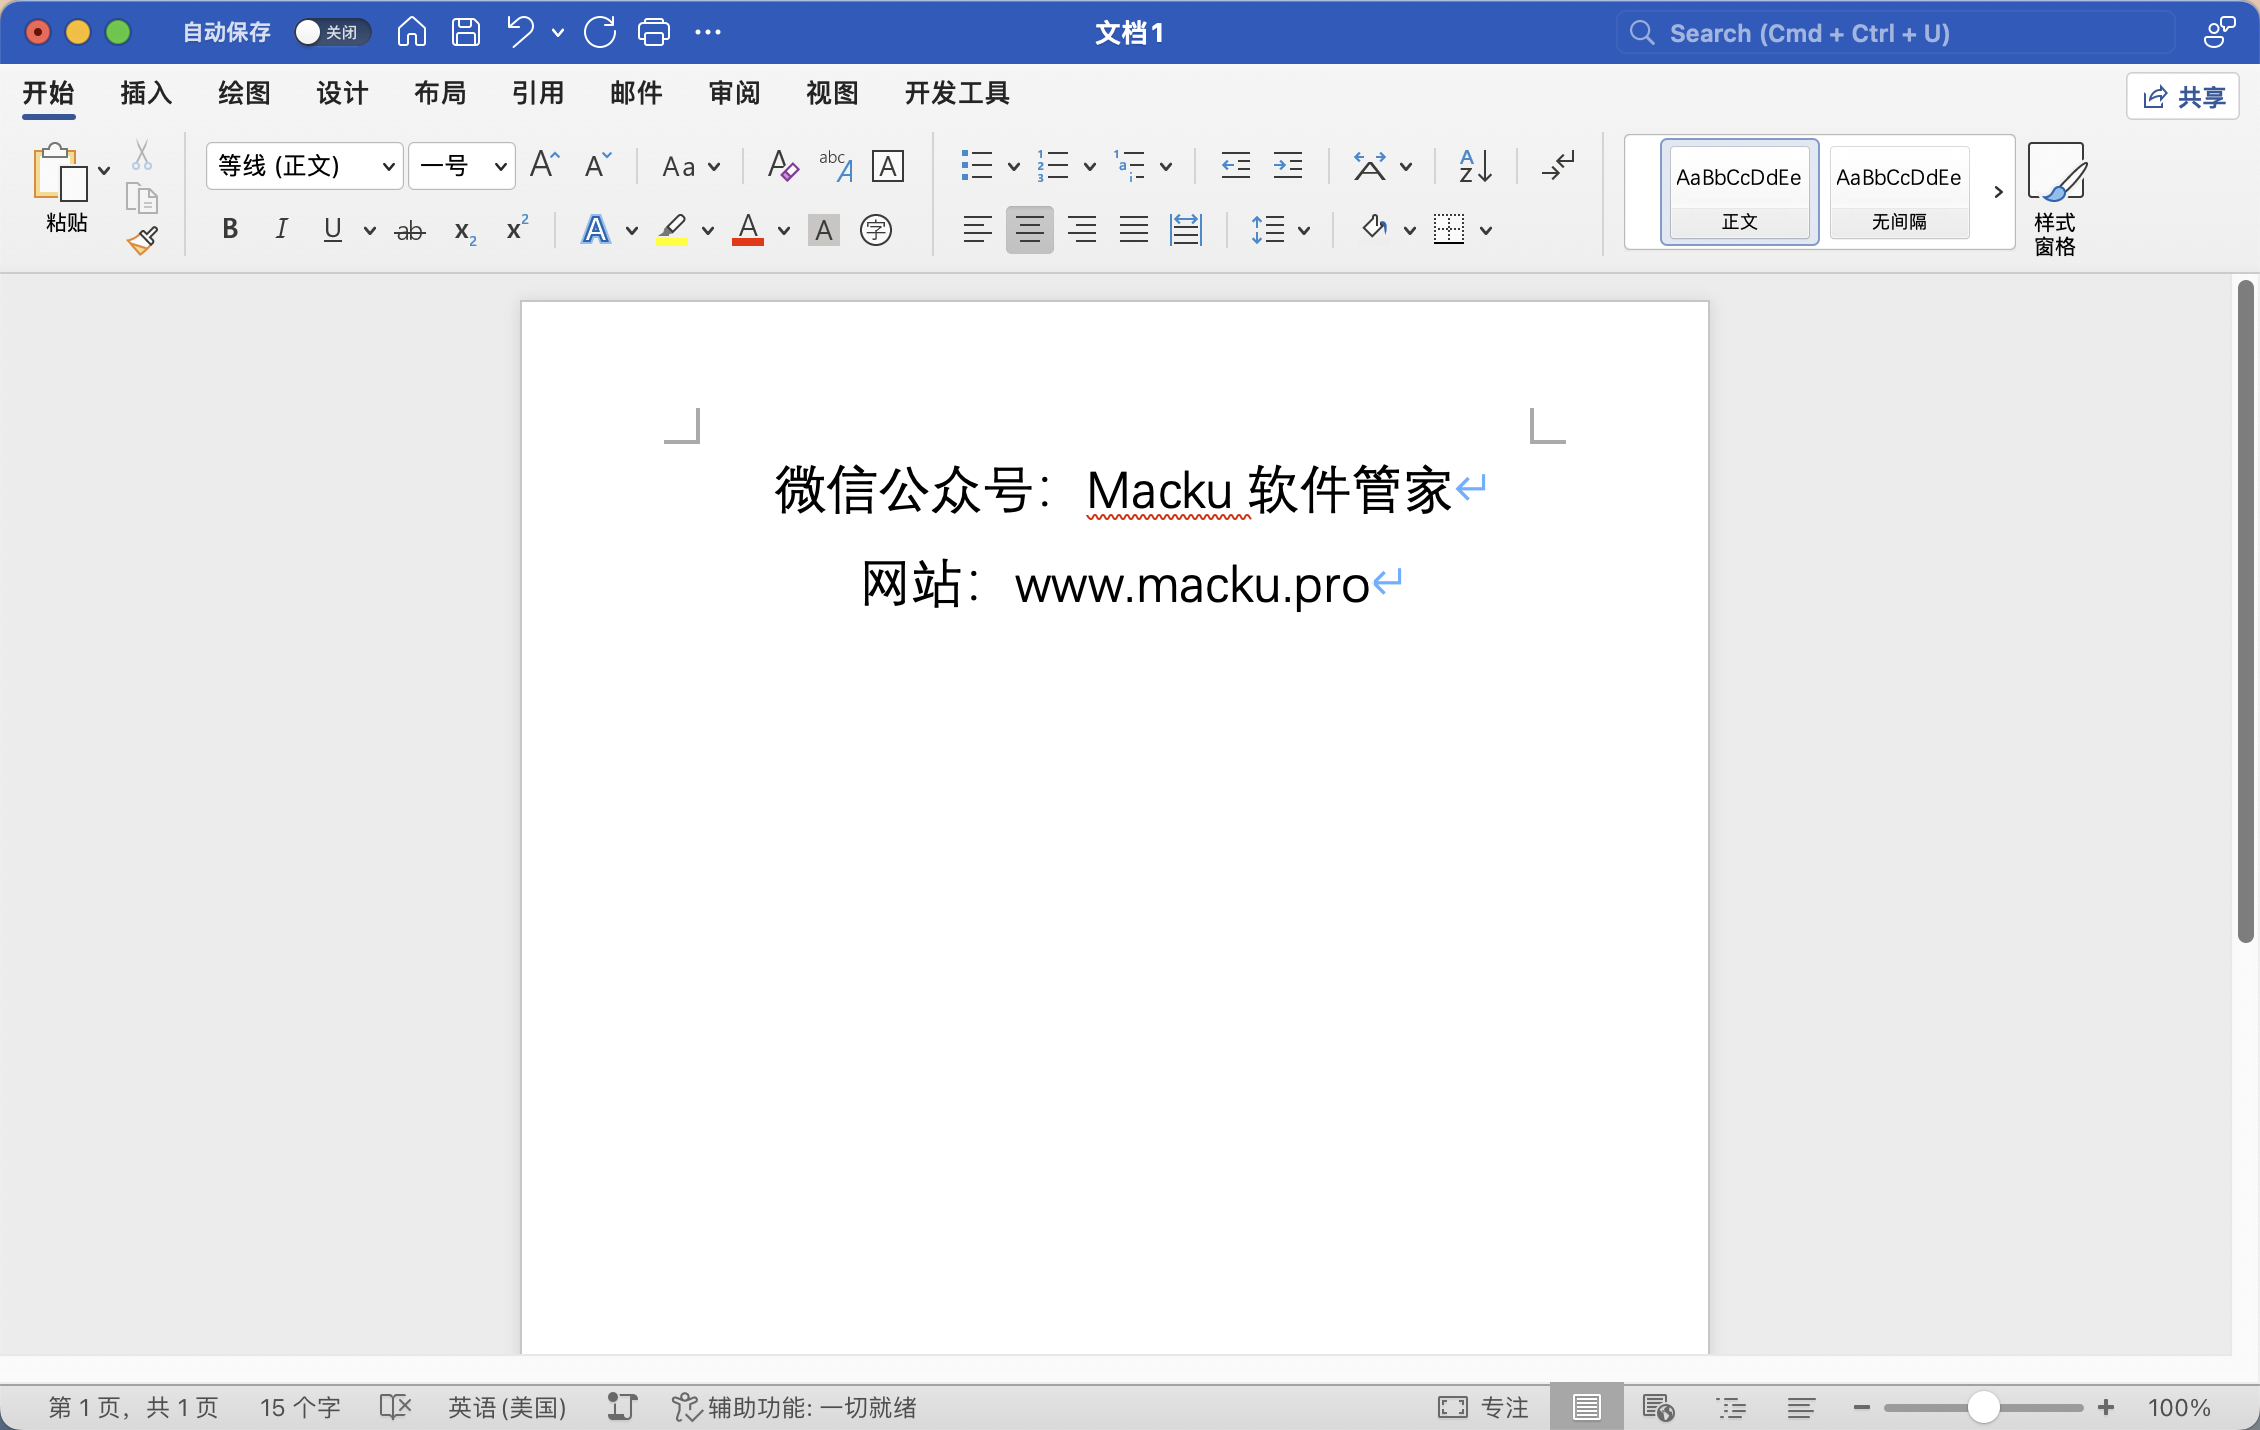Open the font size dropdown

(500, 166)
